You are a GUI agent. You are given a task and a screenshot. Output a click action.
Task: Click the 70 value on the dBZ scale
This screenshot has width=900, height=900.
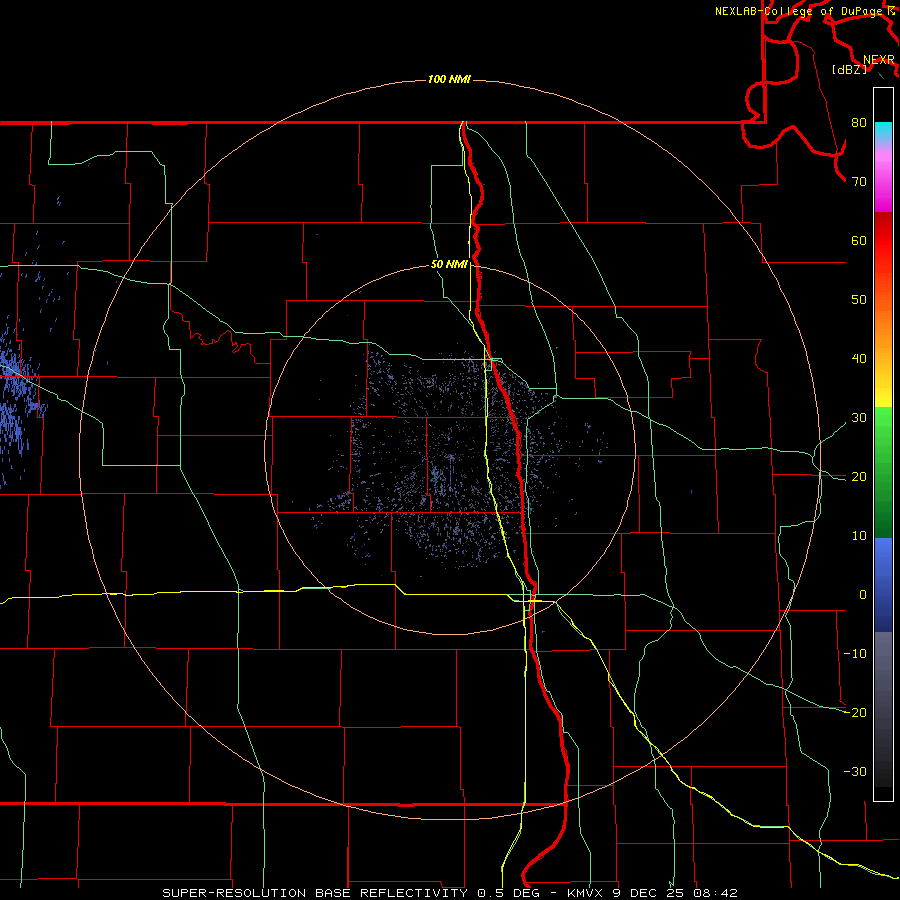pyautogui.click(x=859, y=182)
